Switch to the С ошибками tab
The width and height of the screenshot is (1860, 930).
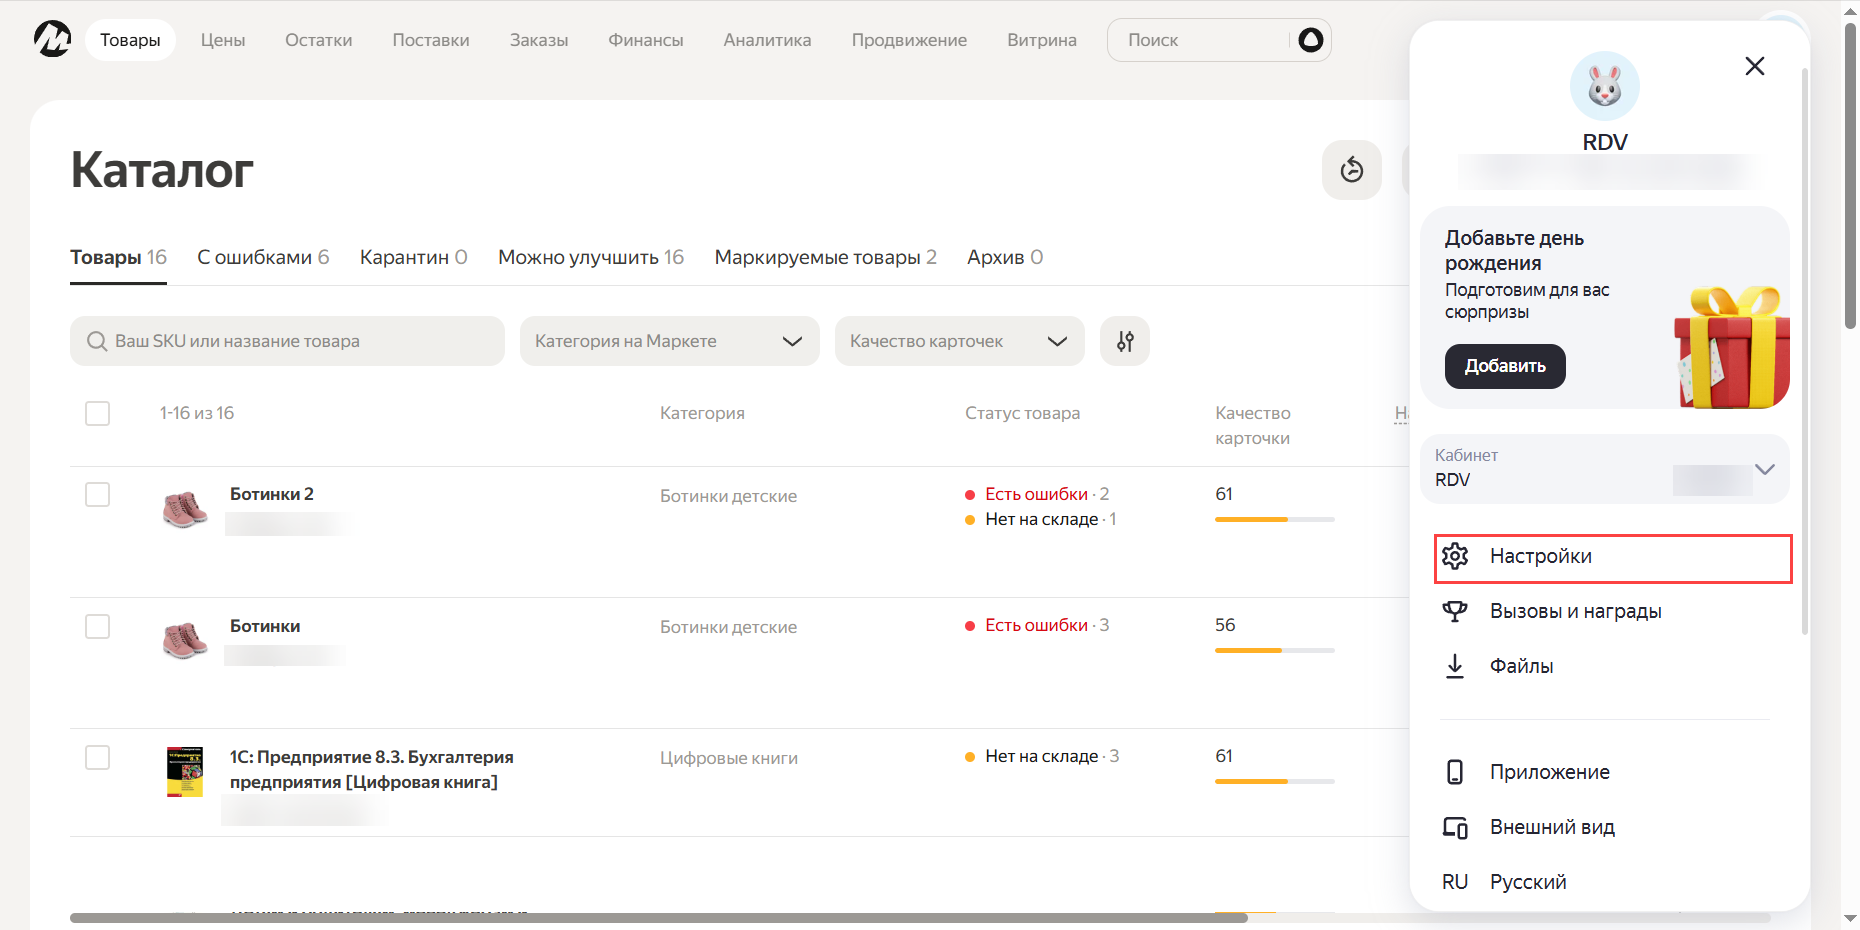(263, 257)
